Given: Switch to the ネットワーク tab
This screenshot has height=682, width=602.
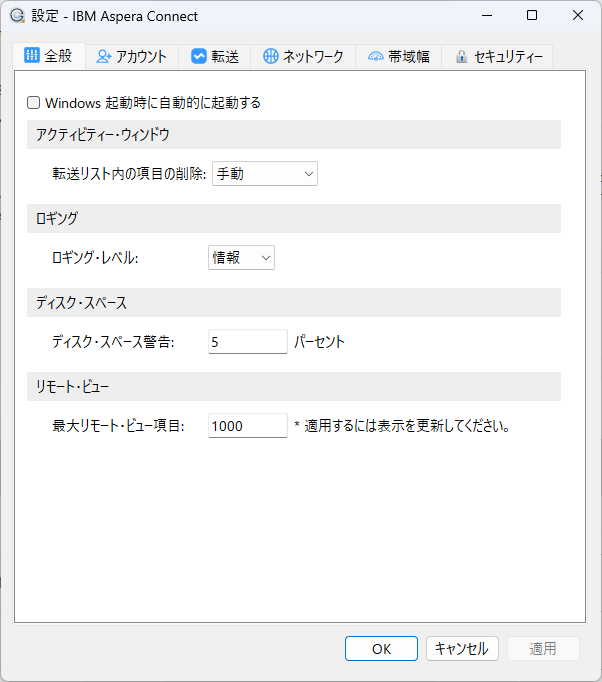Looking at the screenshot, I should click(x=303, y=57).
